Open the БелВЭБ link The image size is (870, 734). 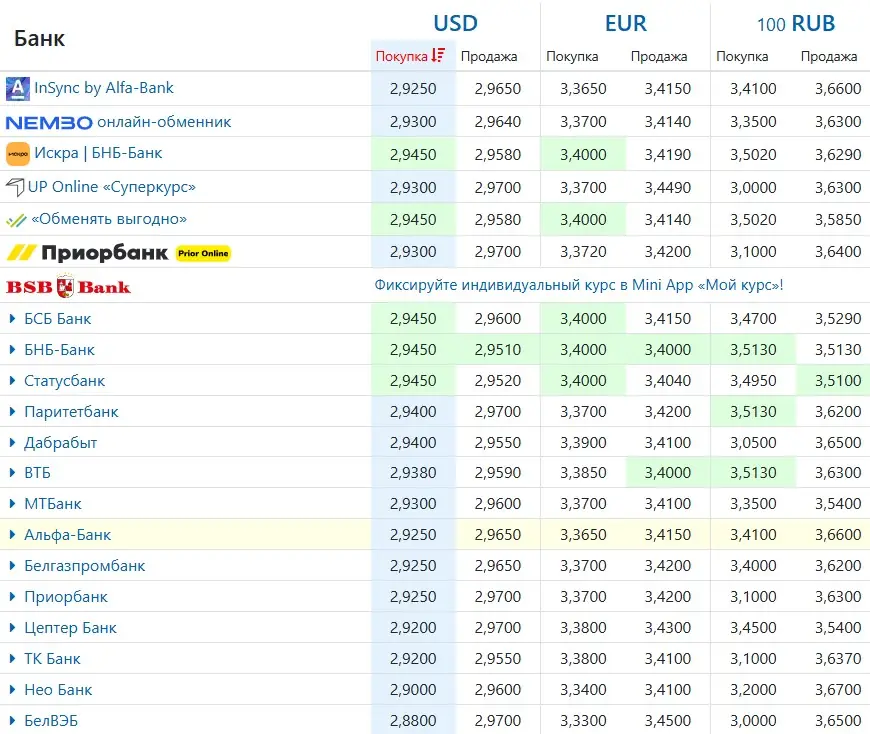51,722
